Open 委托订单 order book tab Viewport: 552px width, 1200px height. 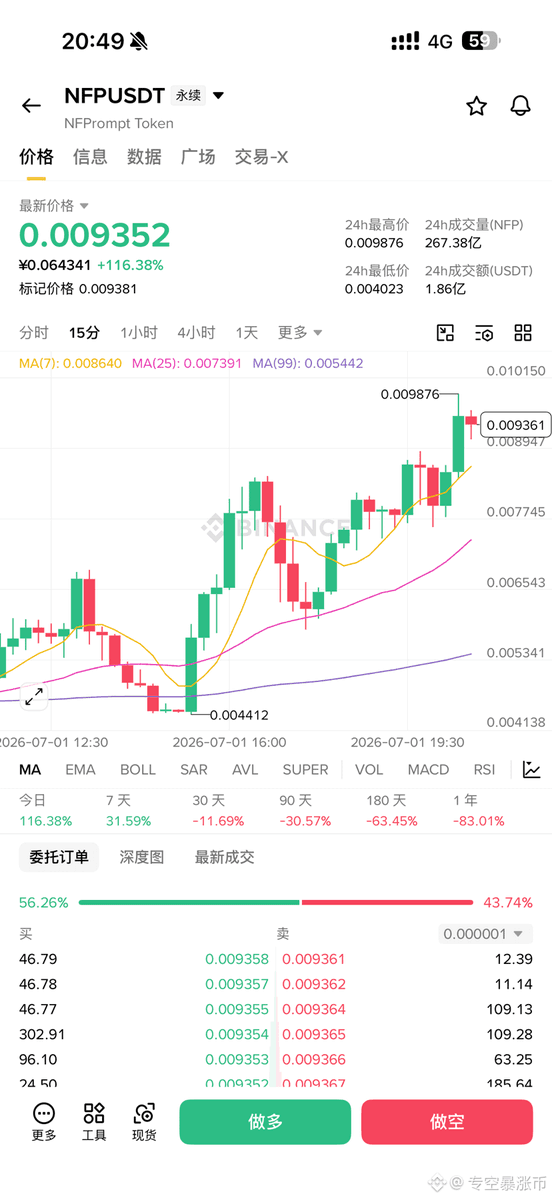(59, 857)
